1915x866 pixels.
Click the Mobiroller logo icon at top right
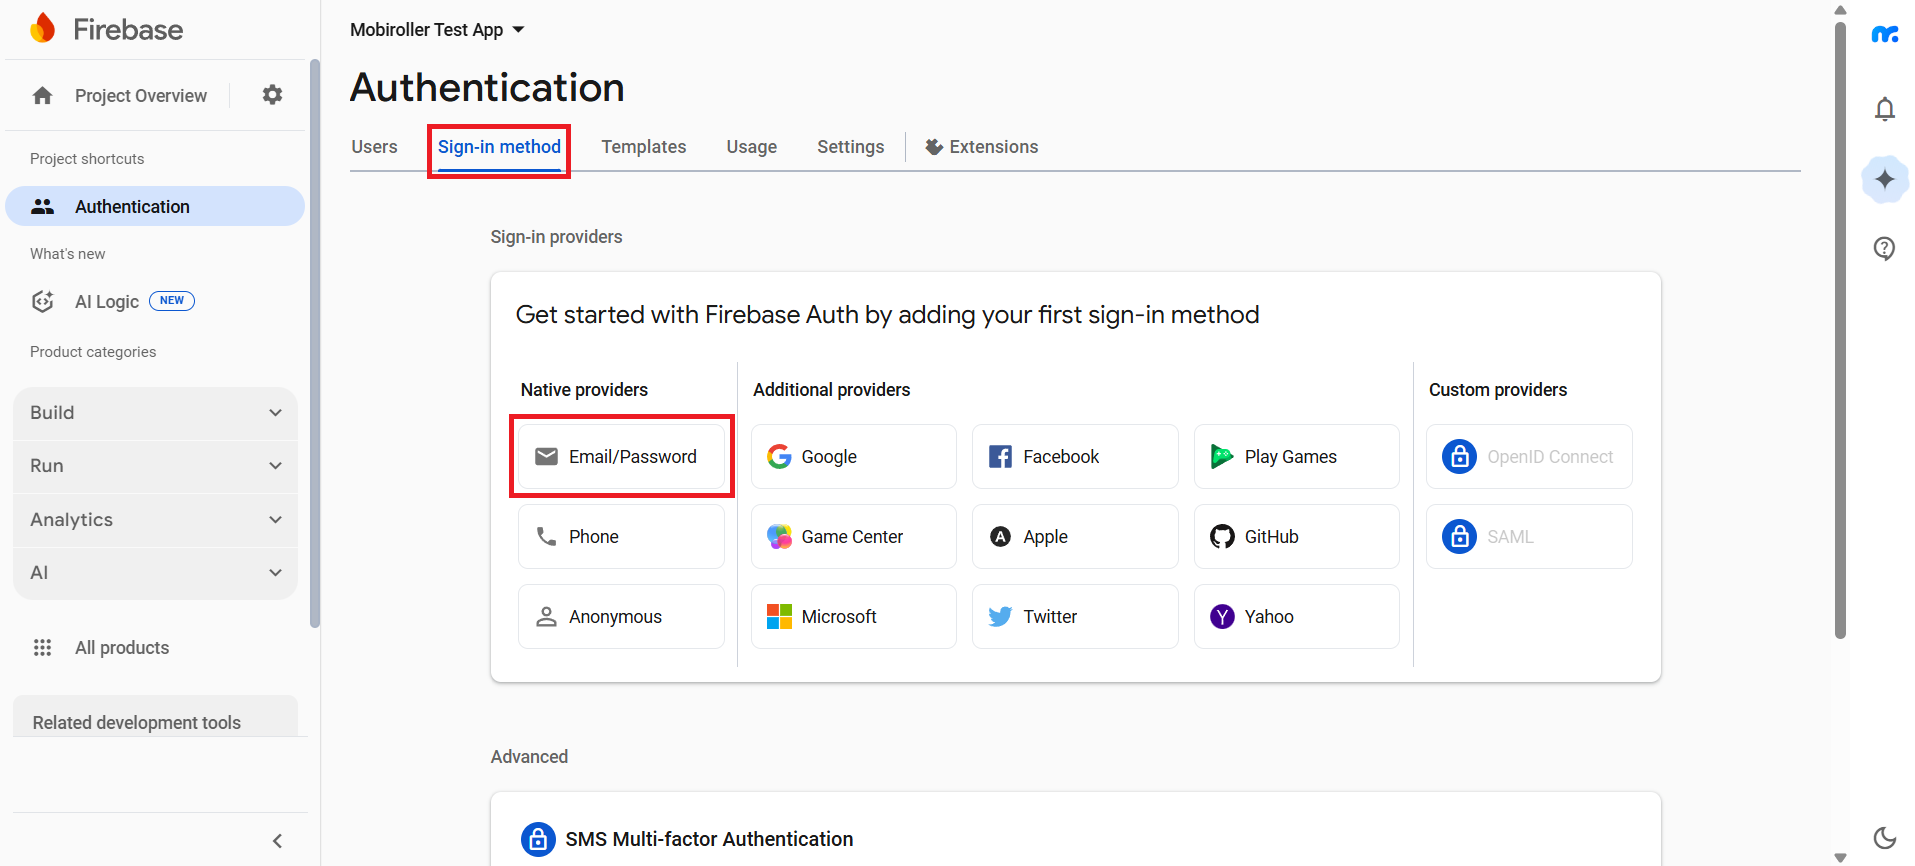(x=1885, y=35)
